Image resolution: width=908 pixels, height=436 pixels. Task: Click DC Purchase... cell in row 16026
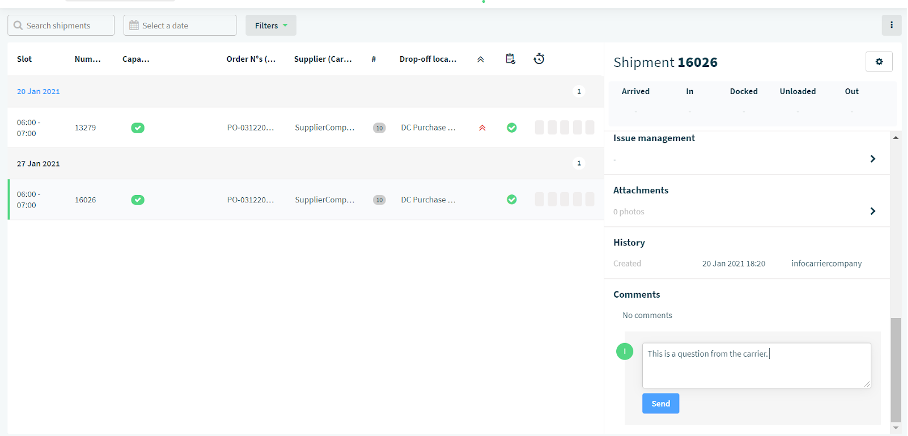coord(429,200)
